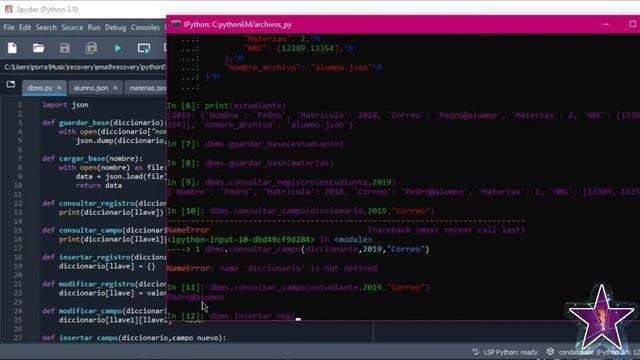
Task: Click the ipython-input-10 traceback line
Action: [x=269, y=240]
